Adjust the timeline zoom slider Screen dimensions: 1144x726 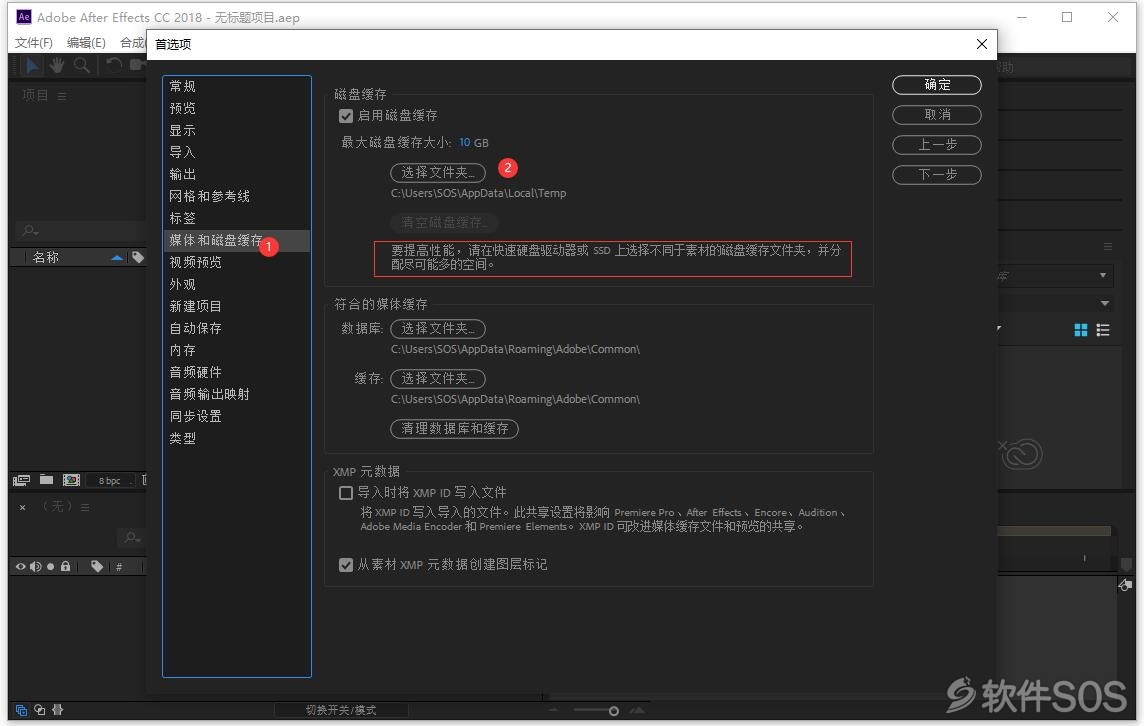614,711
